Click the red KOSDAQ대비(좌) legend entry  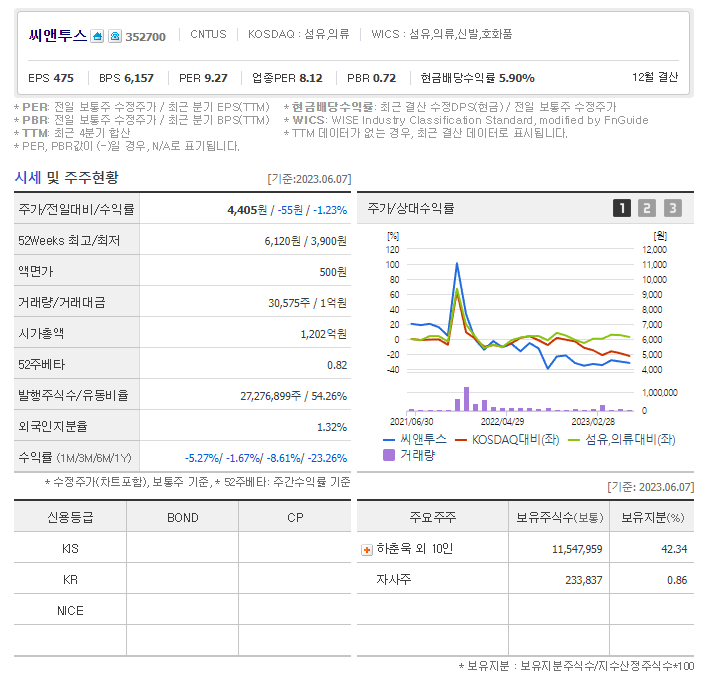click(x=507, y=440)
